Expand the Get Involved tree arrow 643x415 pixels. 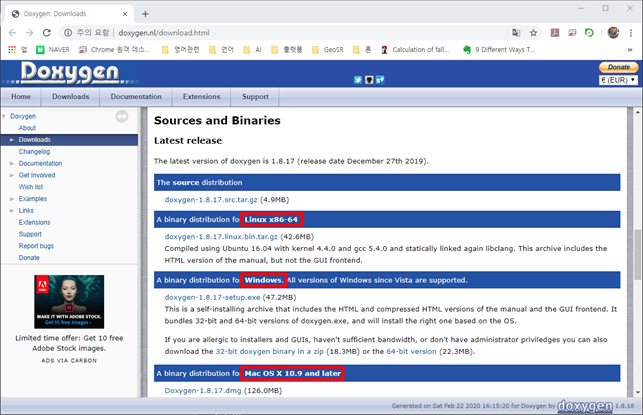12,176
